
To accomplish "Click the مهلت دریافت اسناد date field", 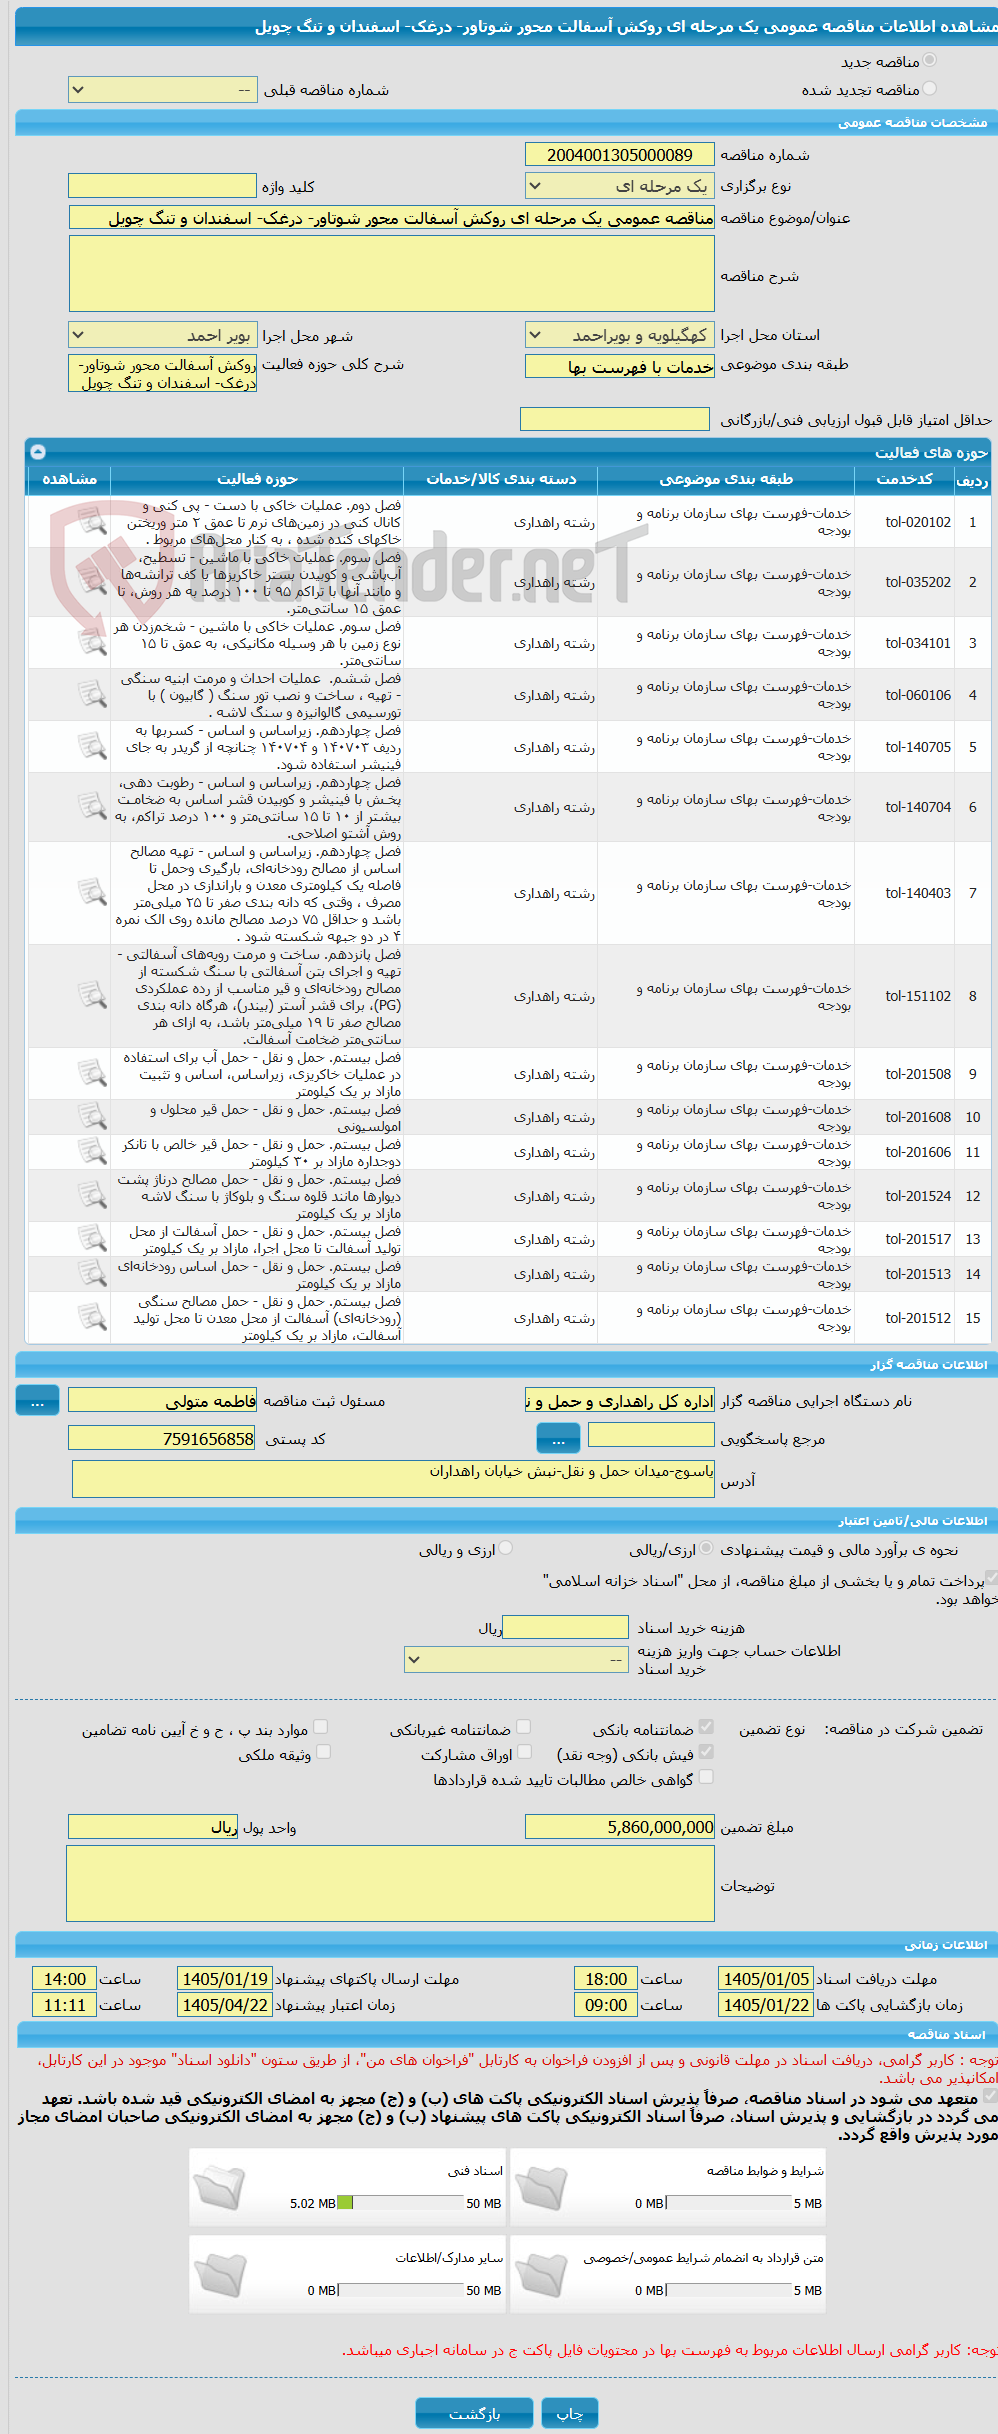I will pyautogui.click(x=766, y=1979).
